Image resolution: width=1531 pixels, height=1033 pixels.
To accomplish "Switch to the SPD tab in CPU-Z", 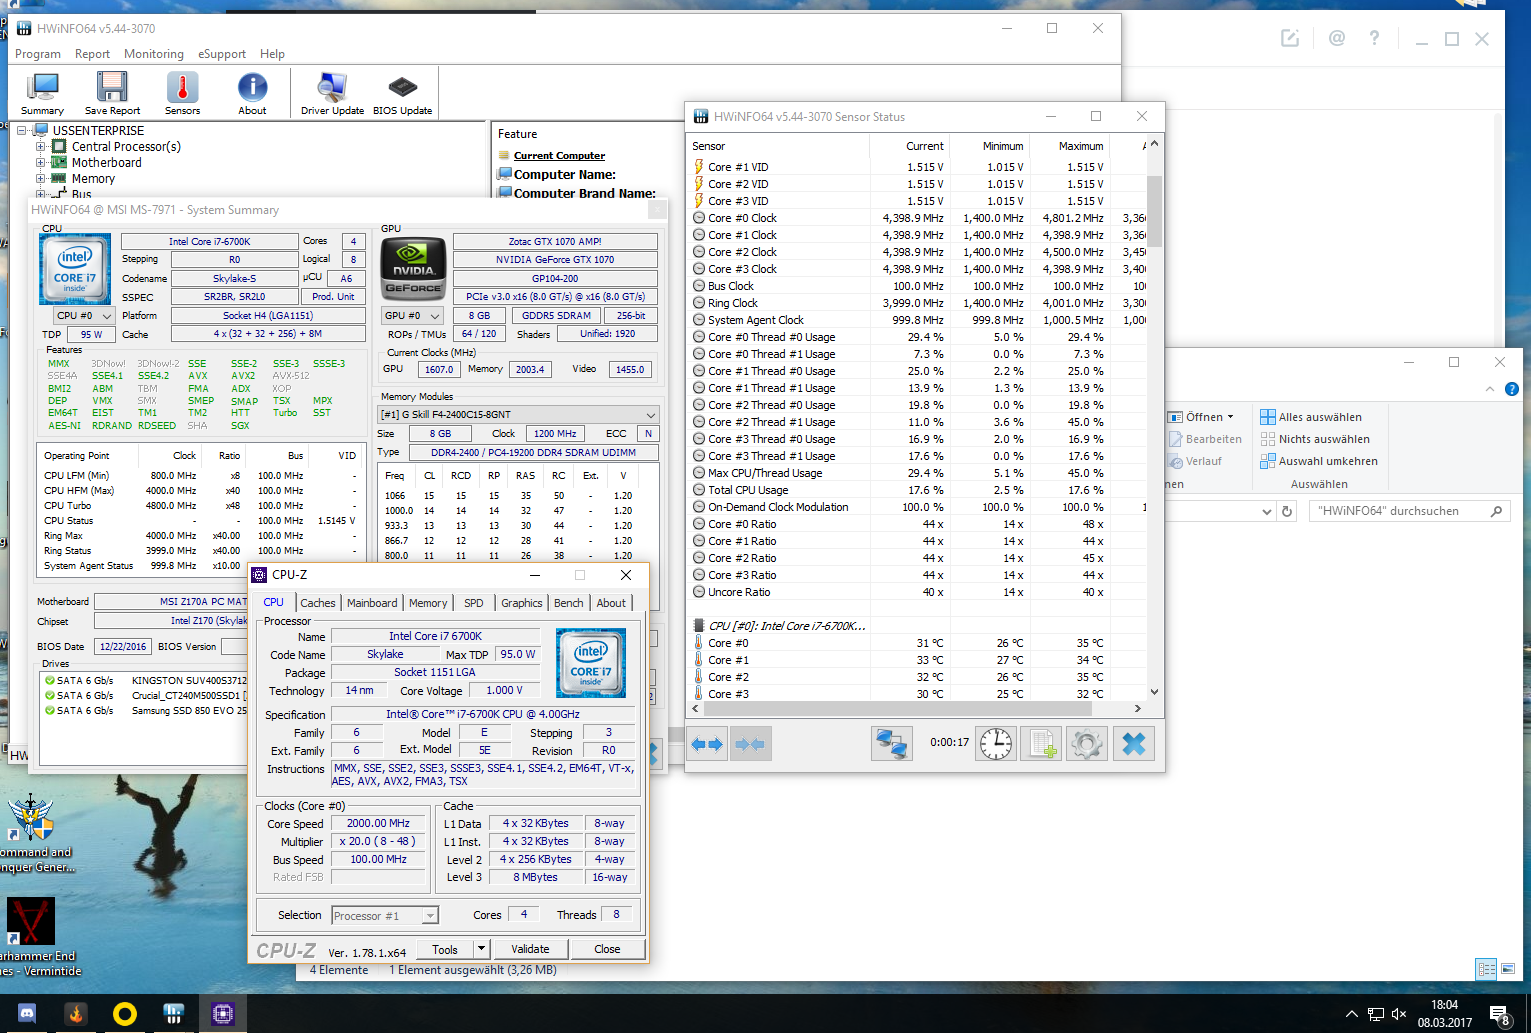I will (474, 603).
